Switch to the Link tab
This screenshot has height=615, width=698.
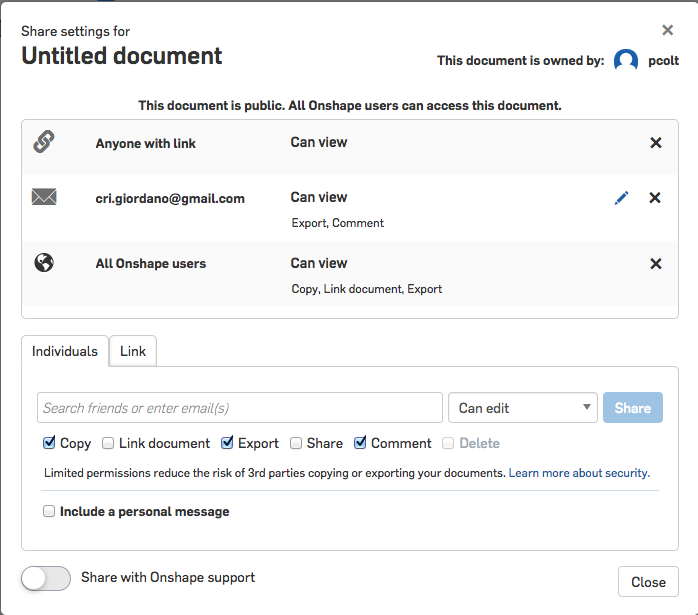[x=133, y=351]
